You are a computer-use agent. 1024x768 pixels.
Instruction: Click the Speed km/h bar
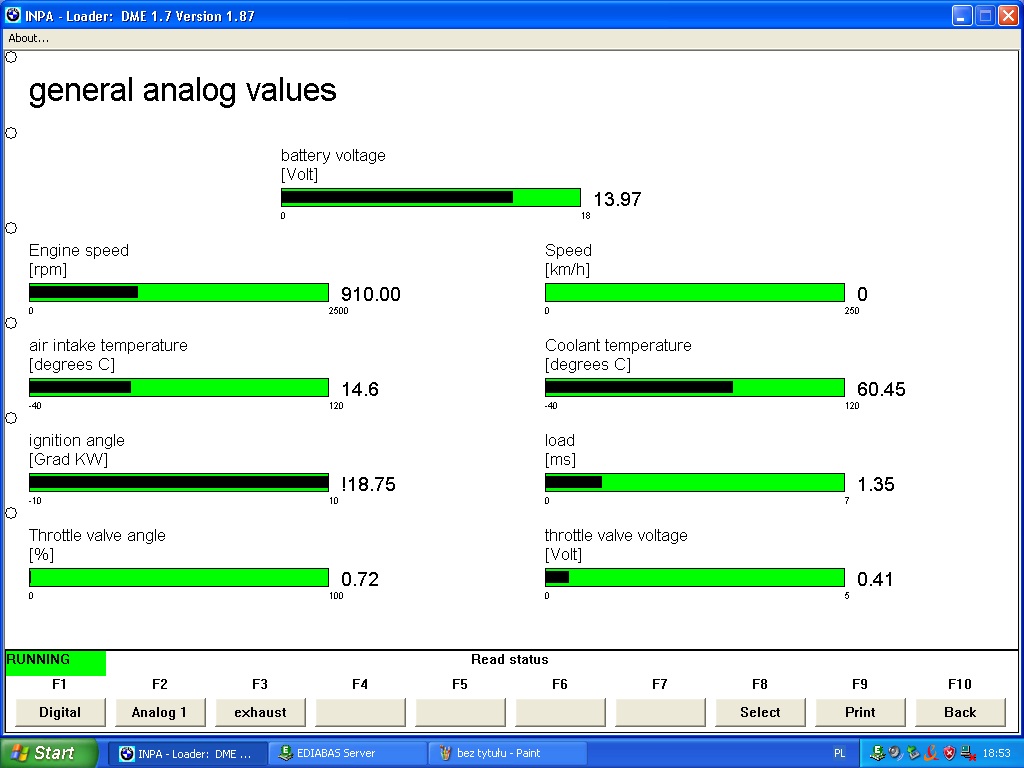point(695,293)
